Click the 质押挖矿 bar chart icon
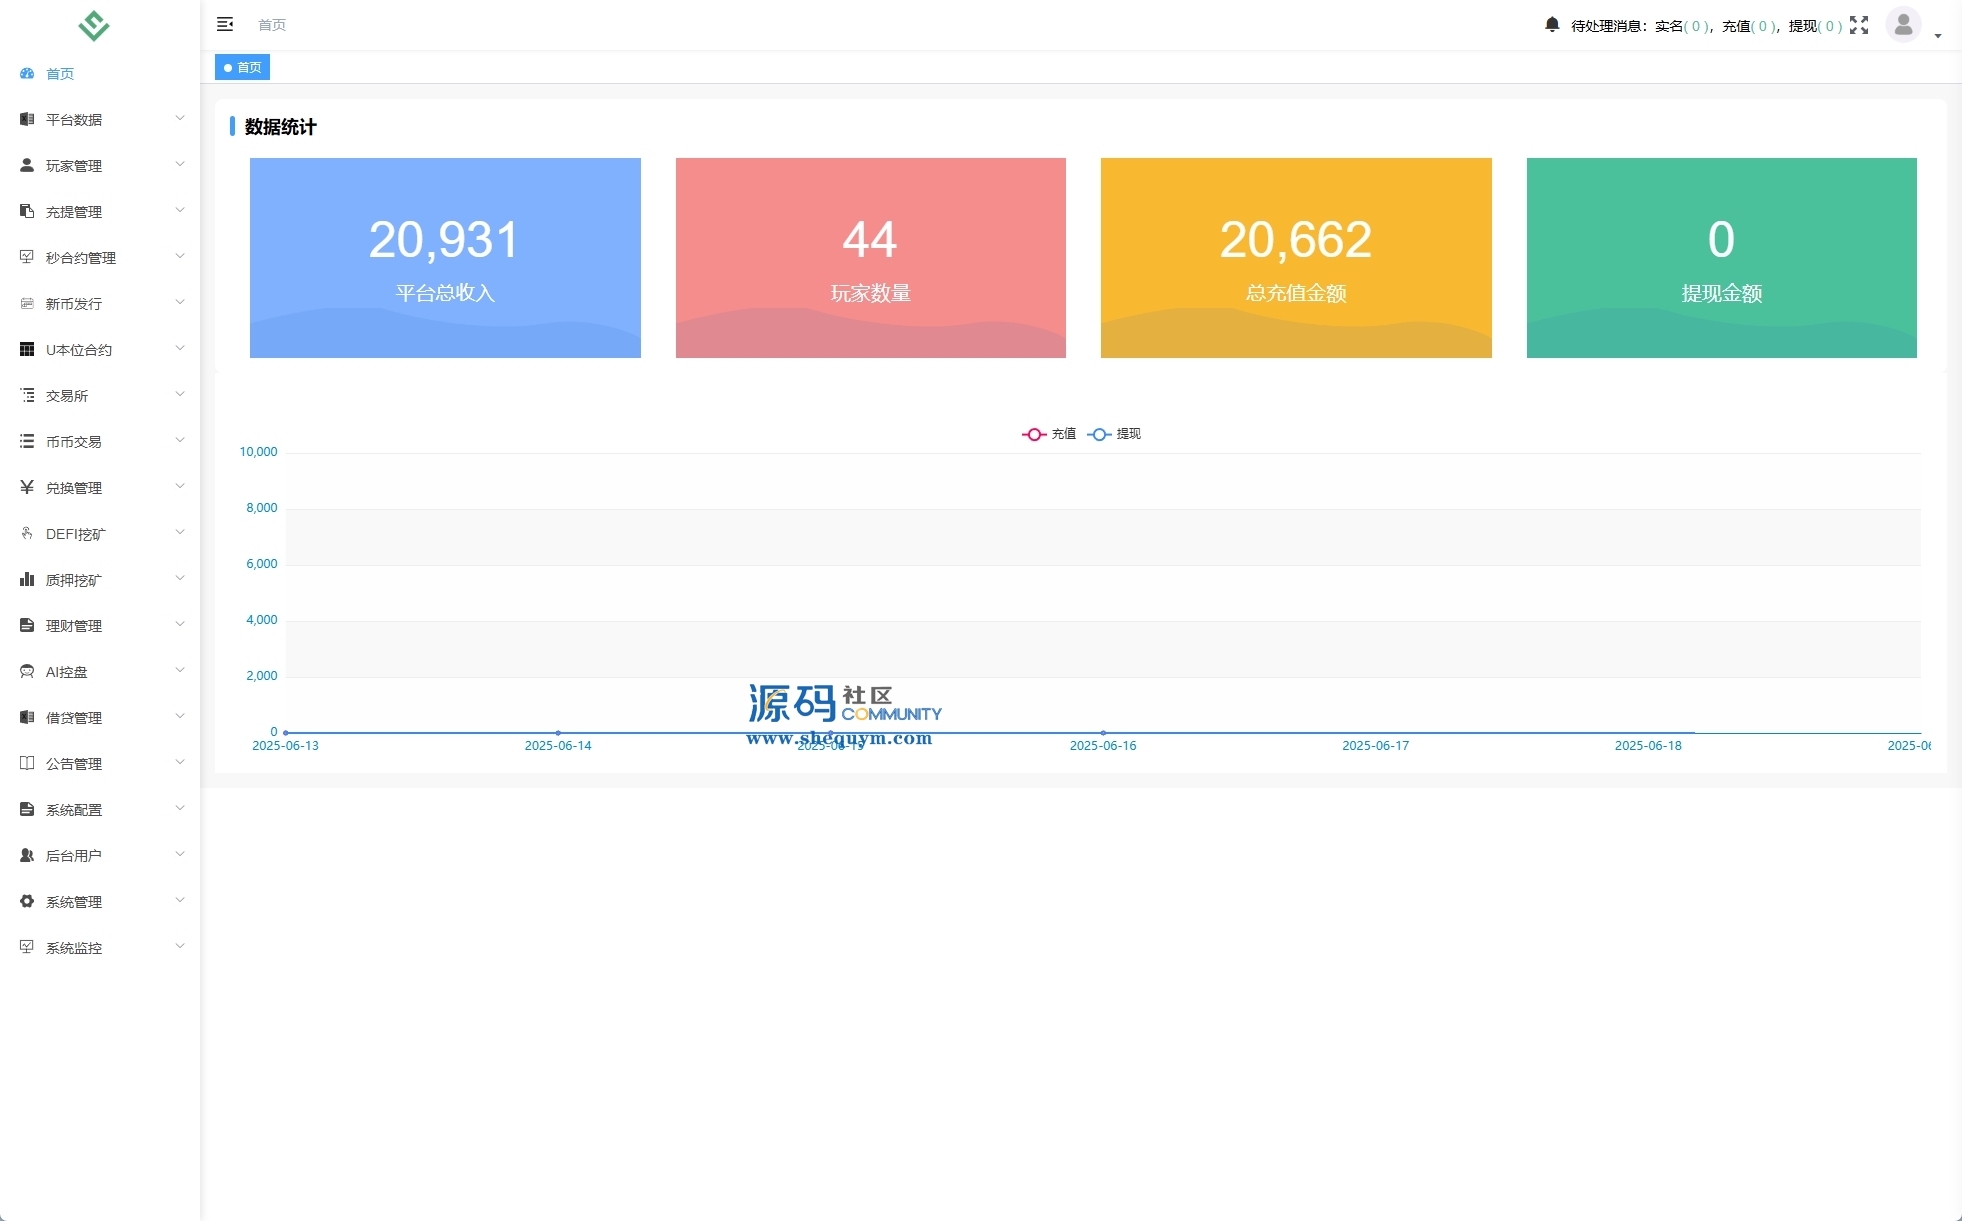The width and height of the screenshot is (1962, 1221). 27,580
